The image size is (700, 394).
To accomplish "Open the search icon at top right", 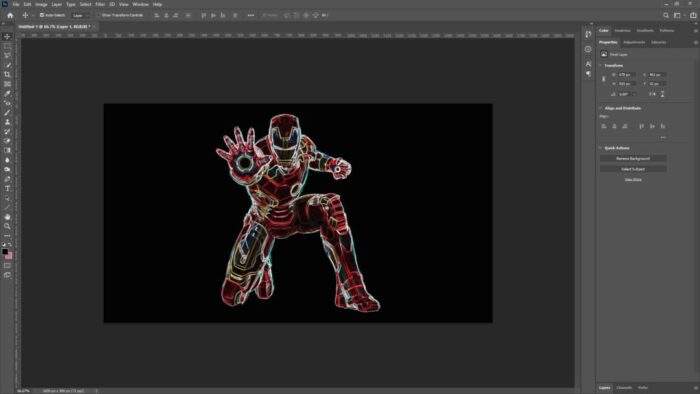I will coord(666,15).
